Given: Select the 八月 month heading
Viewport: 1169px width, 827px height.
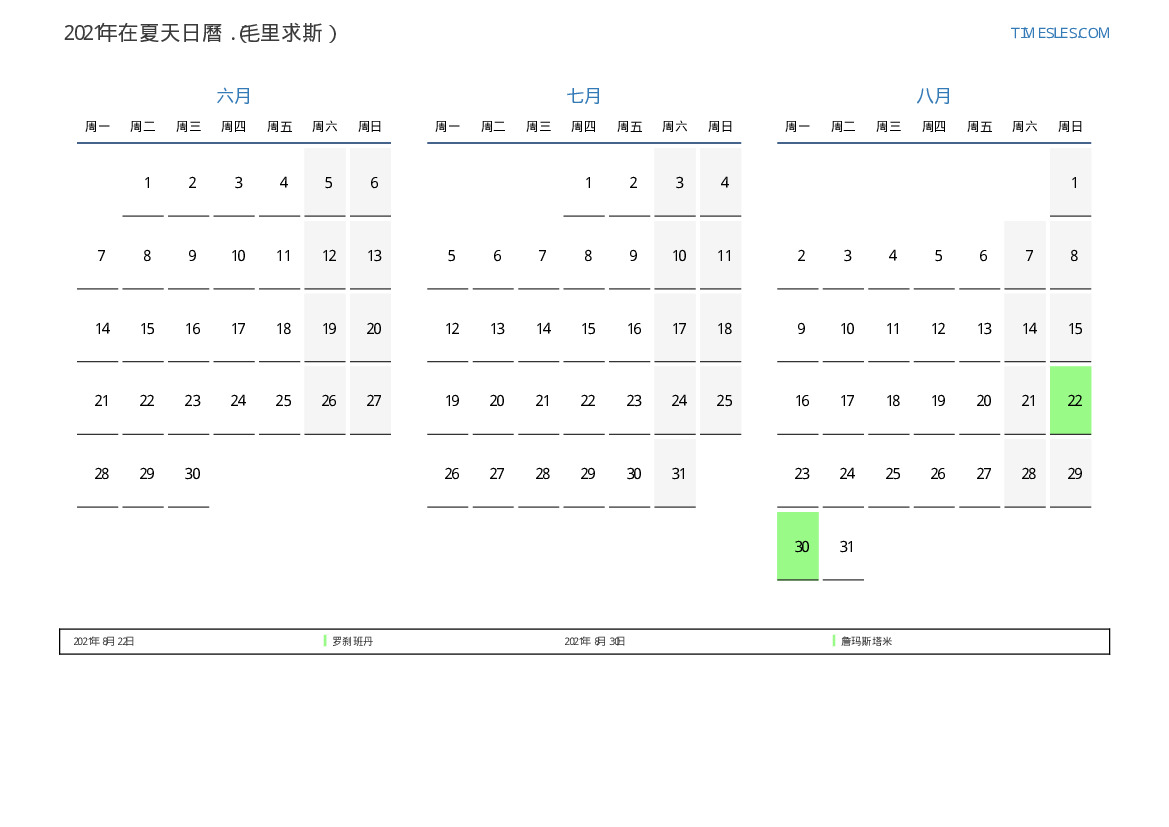Looking at the screenshot, I should (934, 96).
